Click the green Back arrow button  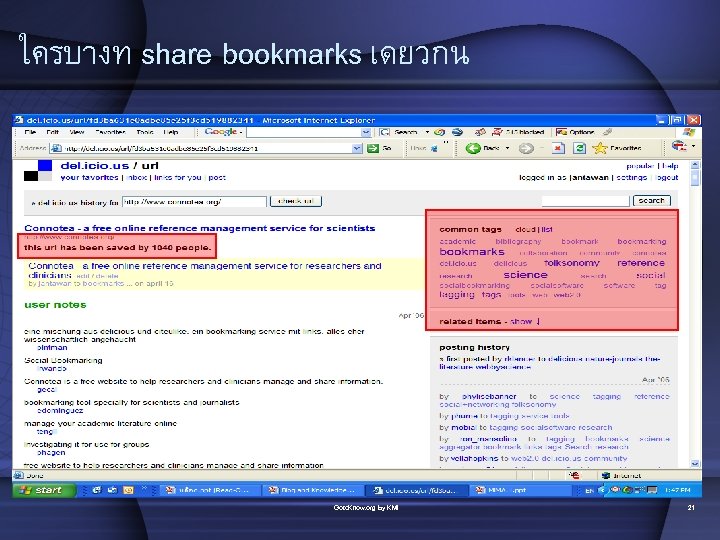tap(472, 148)
